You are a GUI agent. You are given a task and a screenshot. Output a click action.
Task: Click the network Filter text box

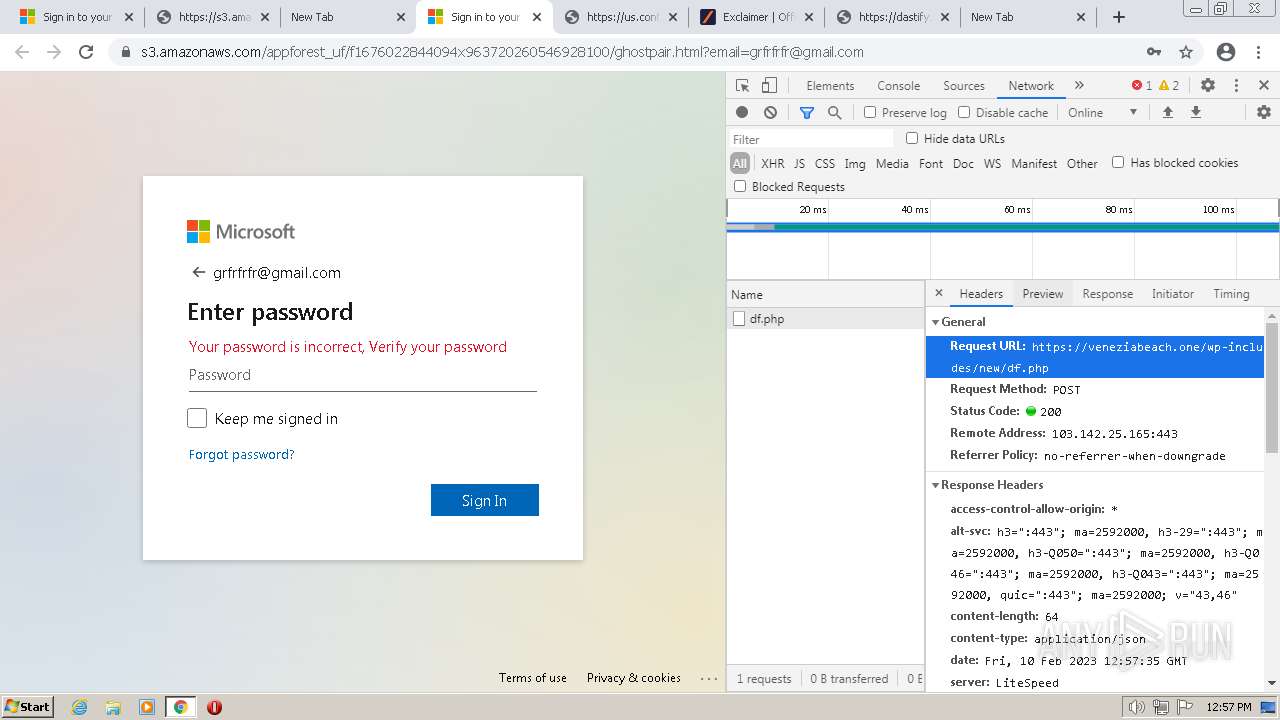(811, 139)
